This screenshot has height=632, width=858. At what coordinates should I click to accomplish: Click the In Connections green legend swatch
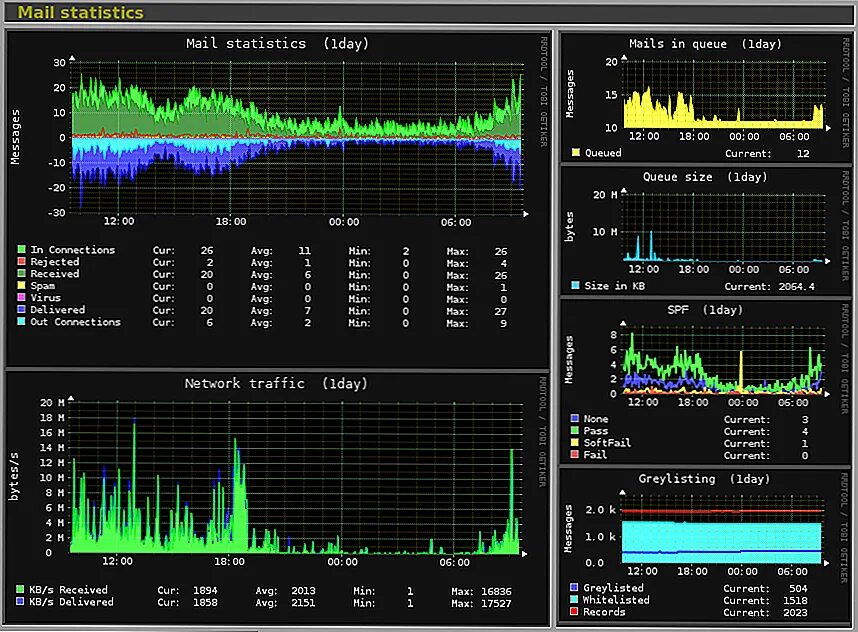[x=21, y=250]
